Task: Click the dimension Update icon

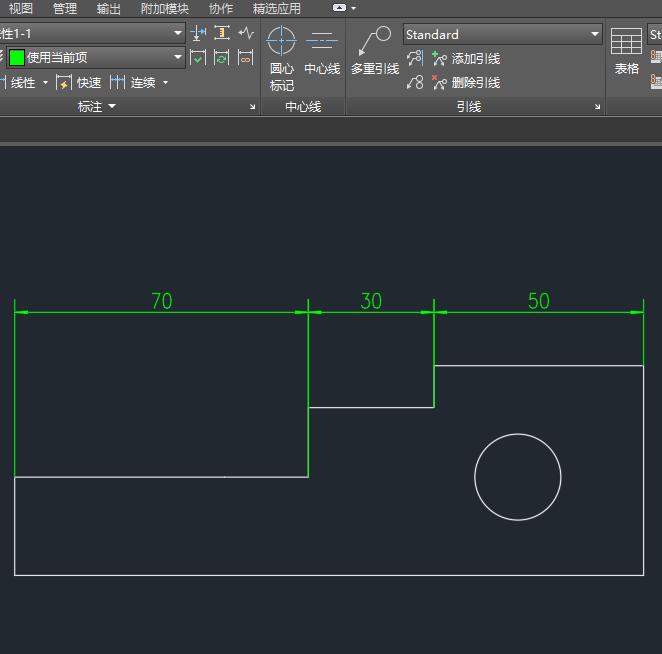Action: coord(222,57)
